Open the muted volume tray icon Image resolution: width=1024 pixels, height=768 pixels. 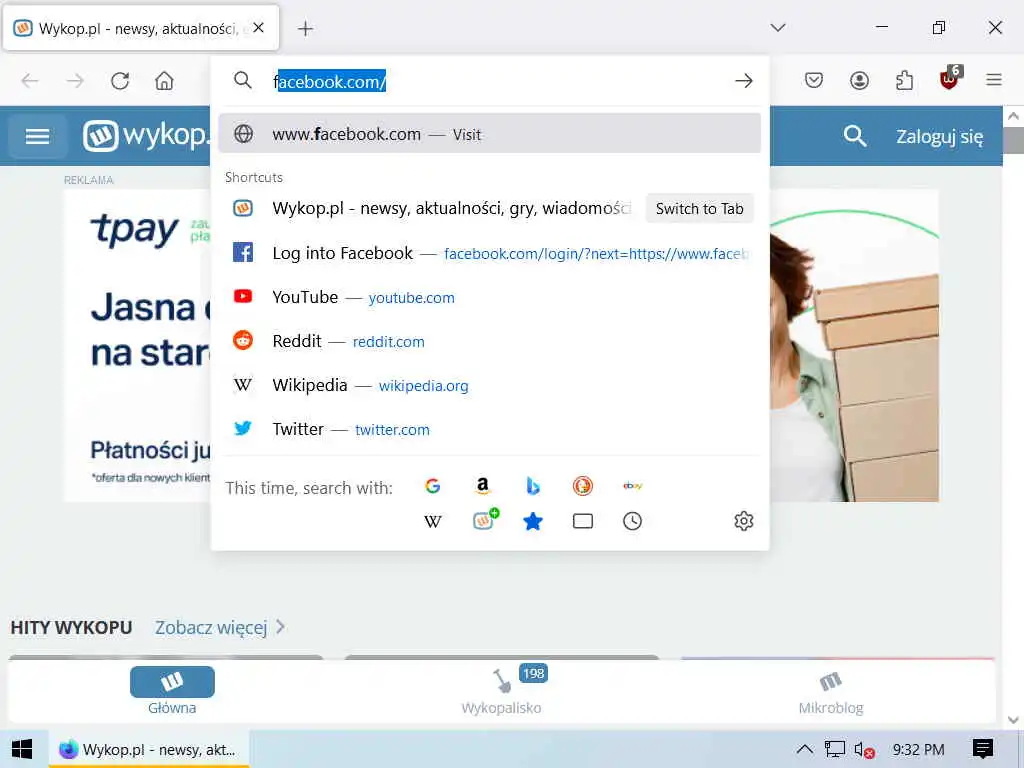tap(864, 750)
